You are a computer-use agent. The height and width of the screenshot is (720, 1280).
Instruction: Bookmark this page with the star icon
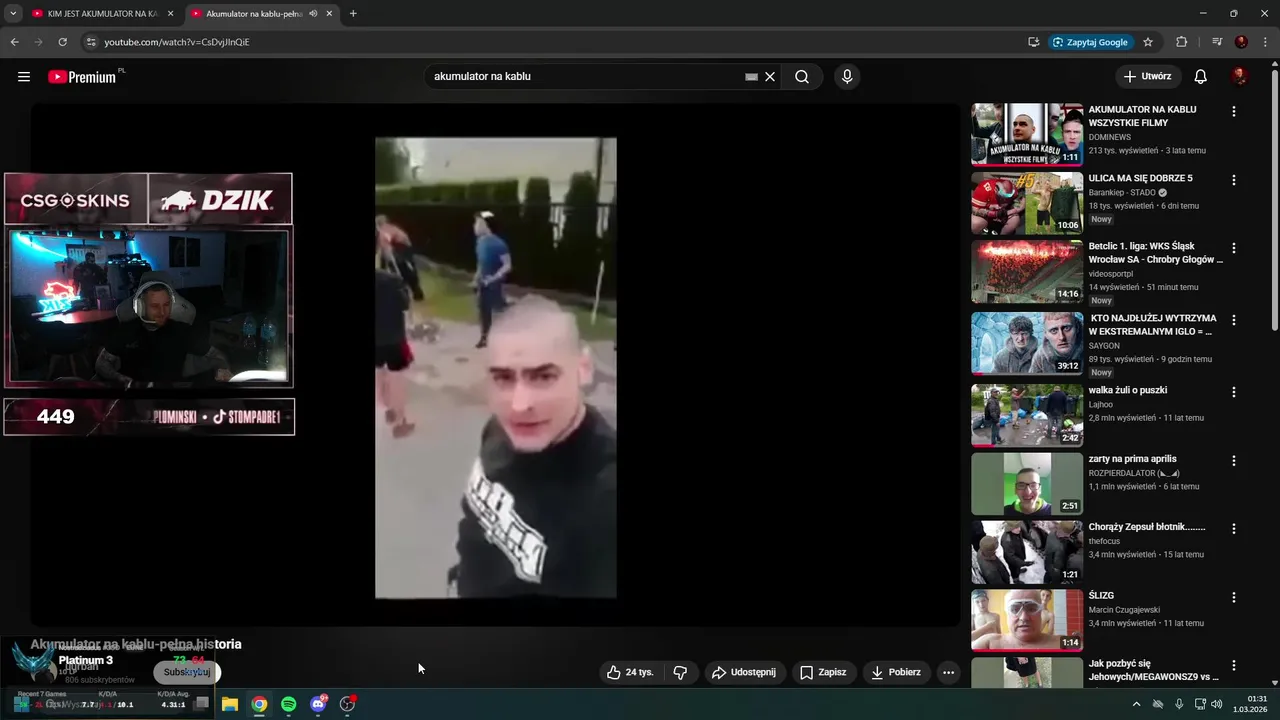(1148, 42)
